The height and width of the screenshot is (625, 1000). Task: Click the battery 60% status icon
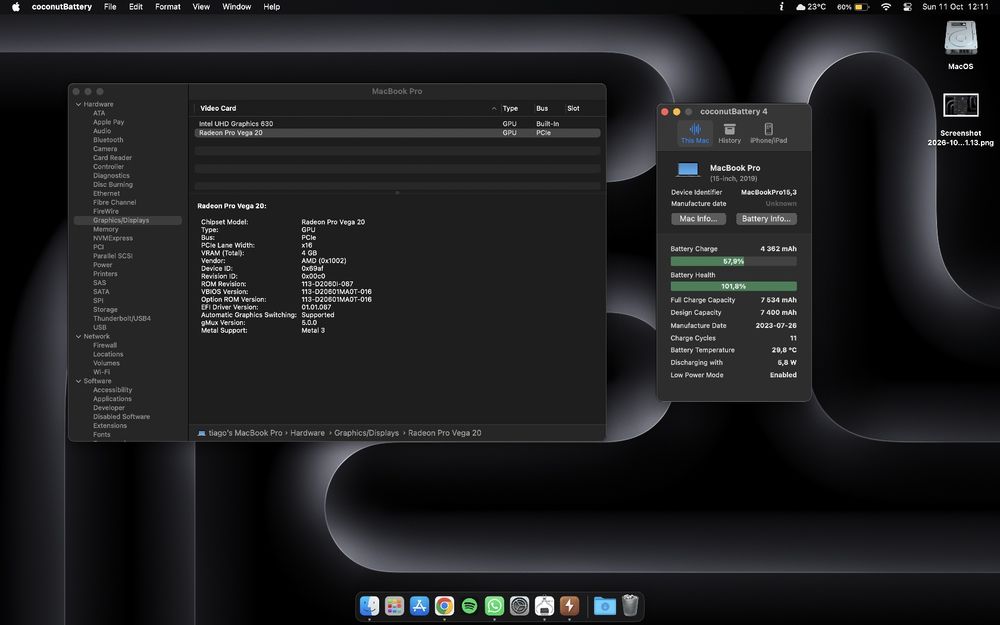853,6
